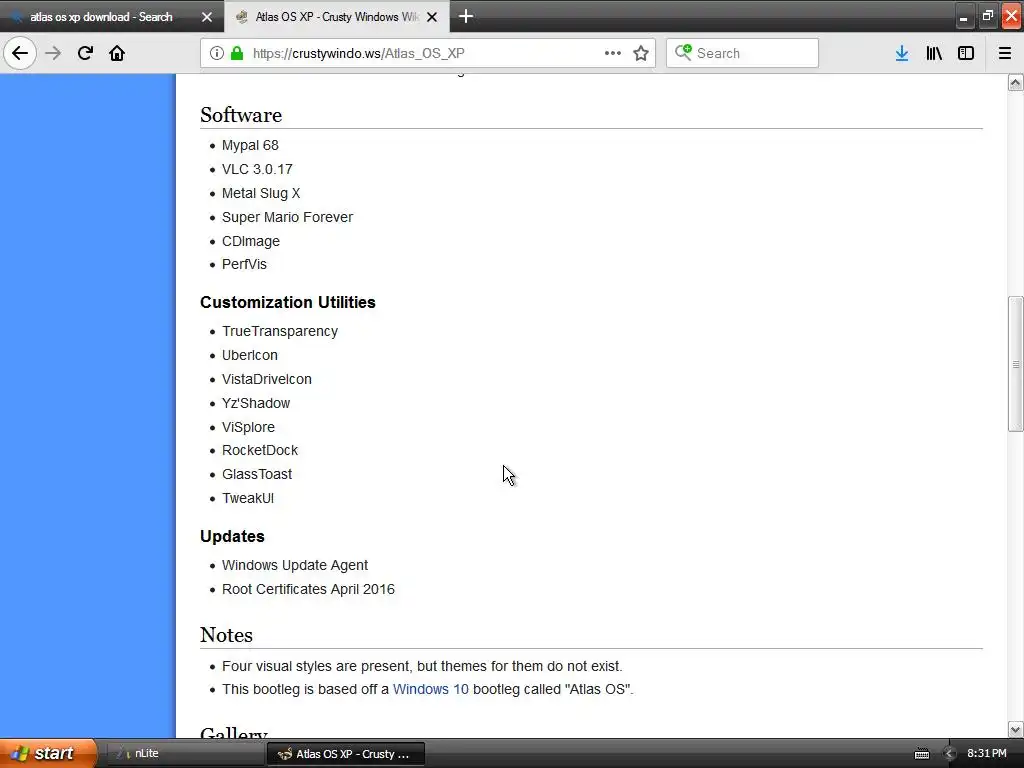The height and width of the screenshot is (768, 1024).
Task: Click the GlassToast entry
Action: (x=257, y=474)
